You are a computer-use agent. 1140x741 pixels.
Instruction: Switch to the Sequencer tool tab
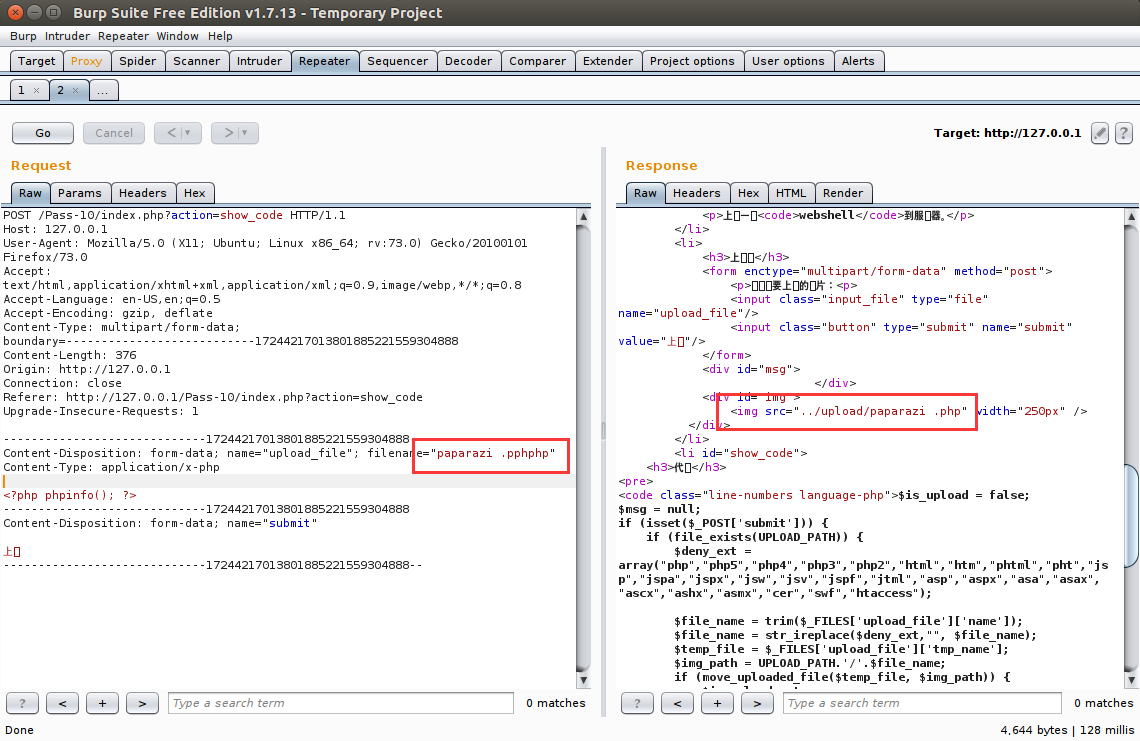coord(398,61)
